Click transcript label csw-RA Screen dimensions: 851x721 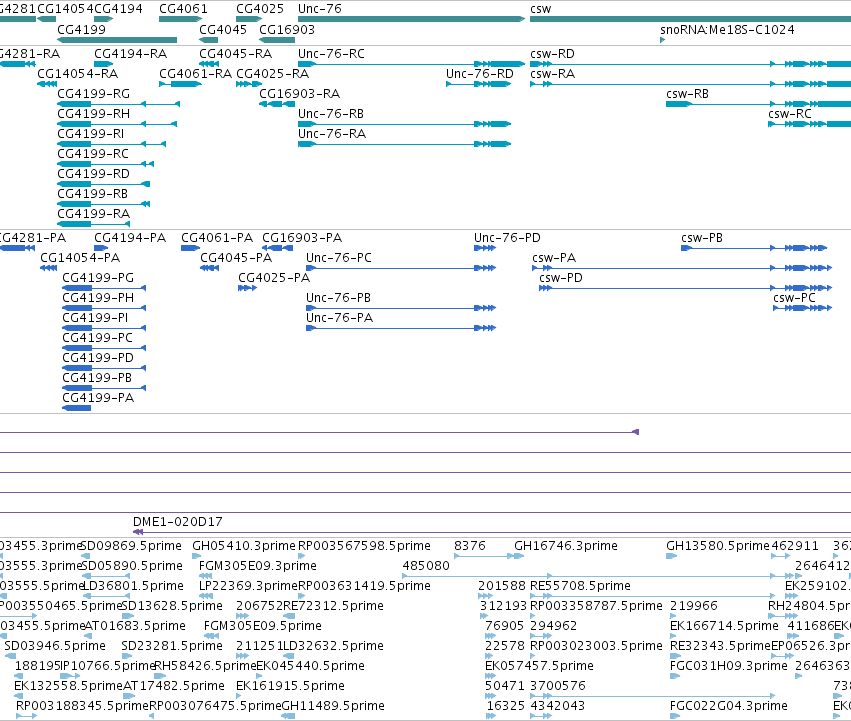coord(552,74)
